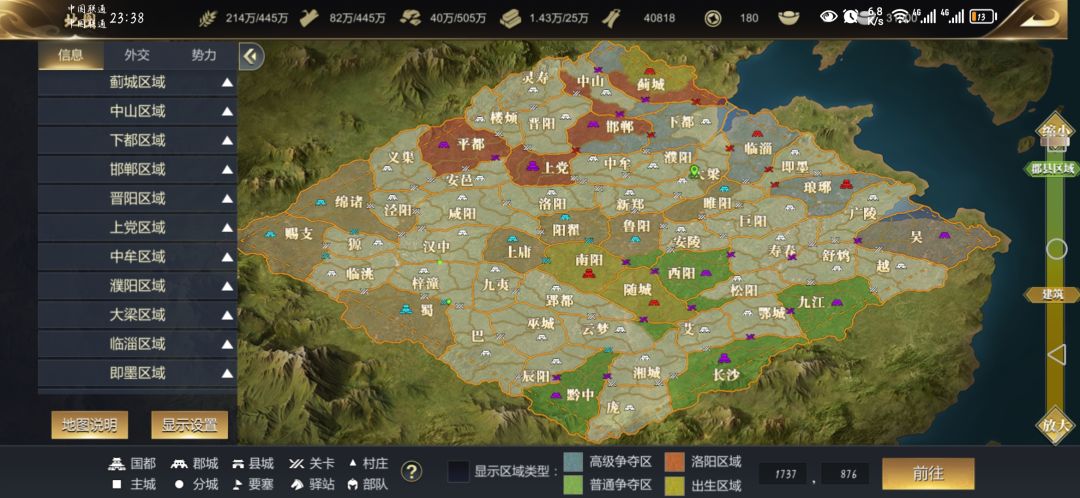The height and width of the screenshot is (498, 1080).
Task: Expand the 上党区域 row triangle
Action: pos(227,228)
